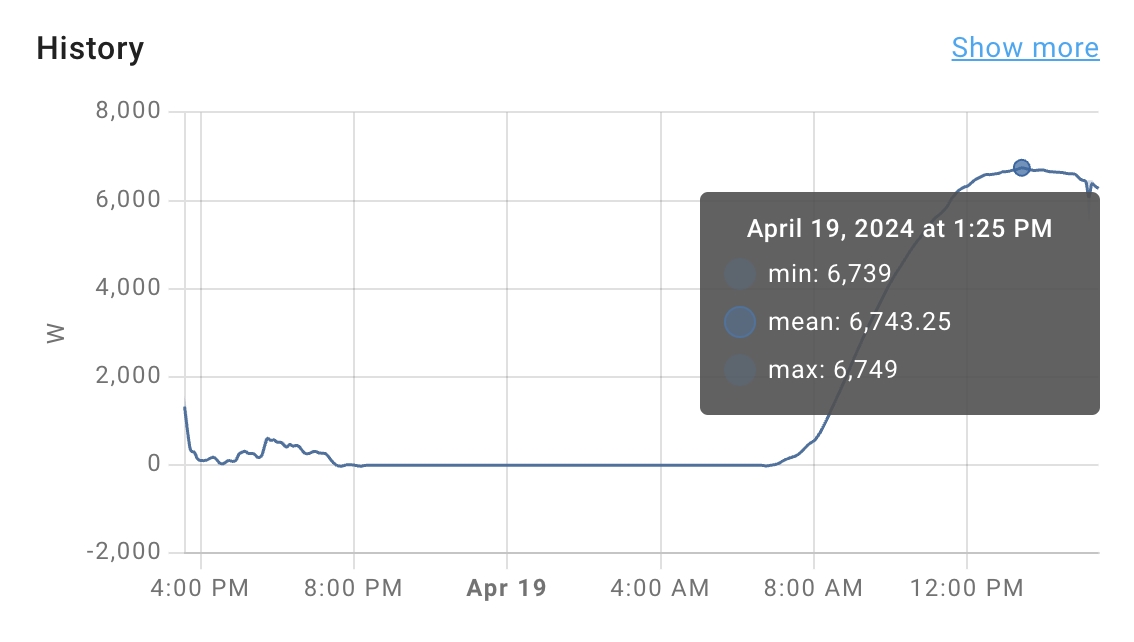Image resolution: width=1134 pixels, height=642 pixels.
Task: Click the 4:00 AM time axis label
Action: tap(660, 587)
